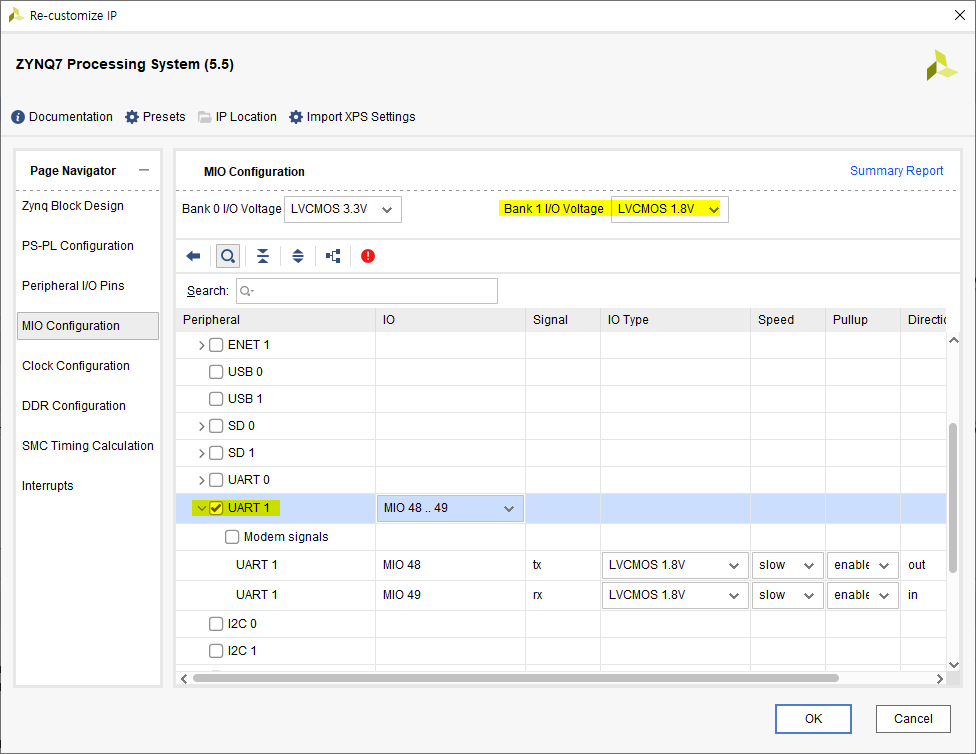The width and height of the screenshot is (976, 754).
Task: Open the Summary Report link
Action: (896, 171)
